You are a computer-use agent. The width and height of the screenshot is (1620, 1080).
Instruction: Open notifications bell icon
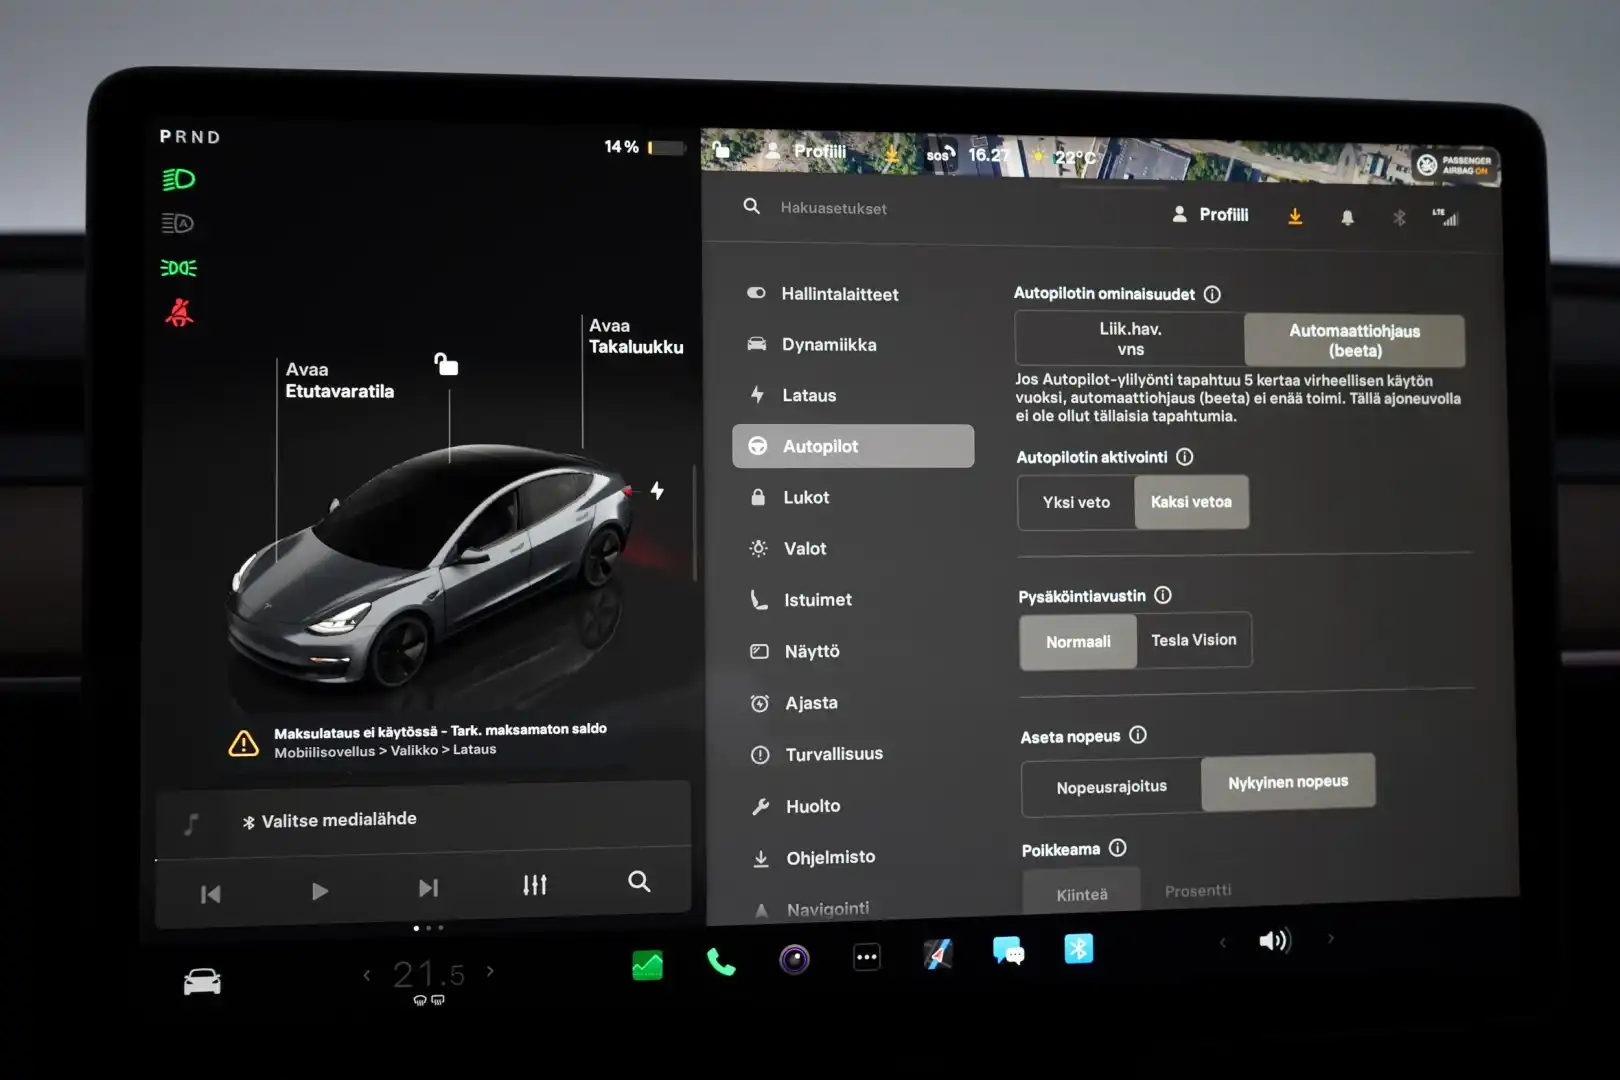pos(1347,217)
